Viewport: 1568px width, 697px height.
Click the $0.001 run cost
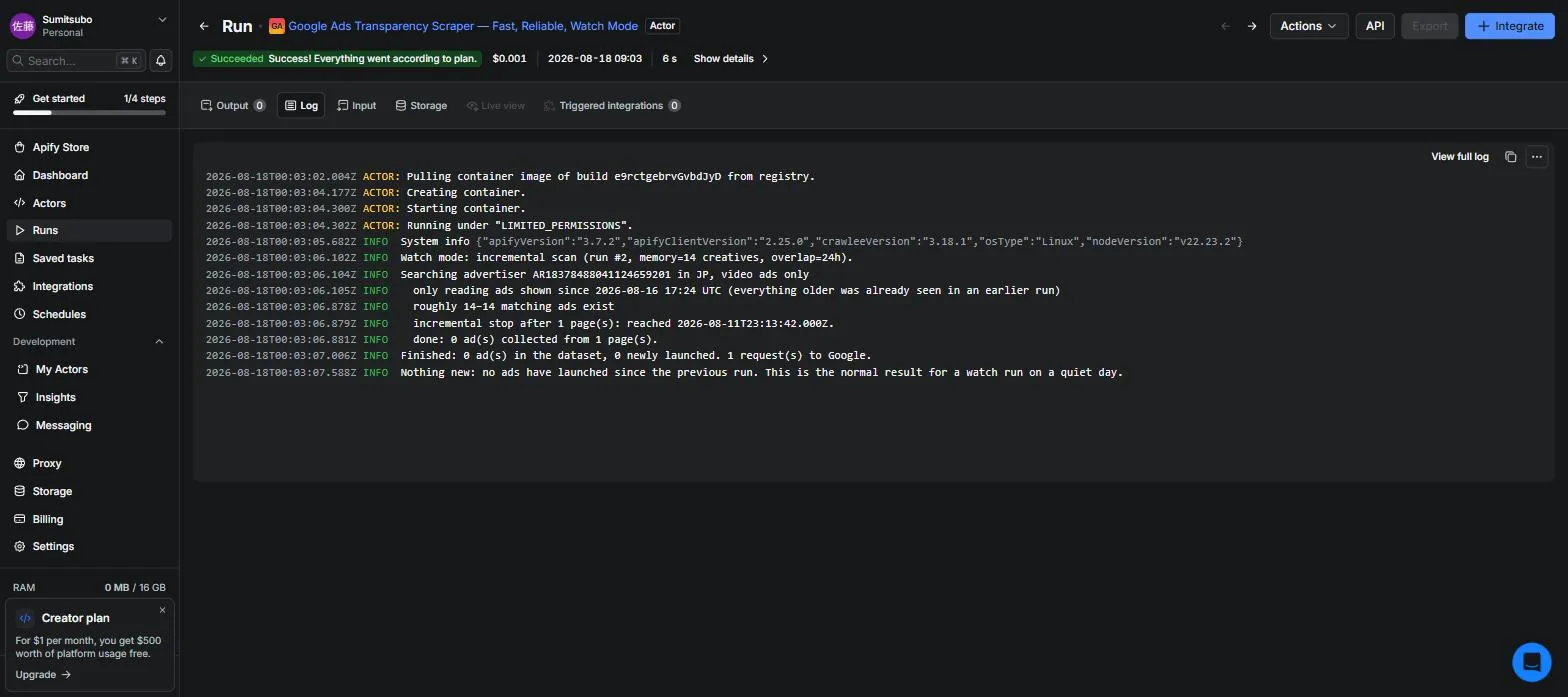pyautogui.click(x=509, y=59)
